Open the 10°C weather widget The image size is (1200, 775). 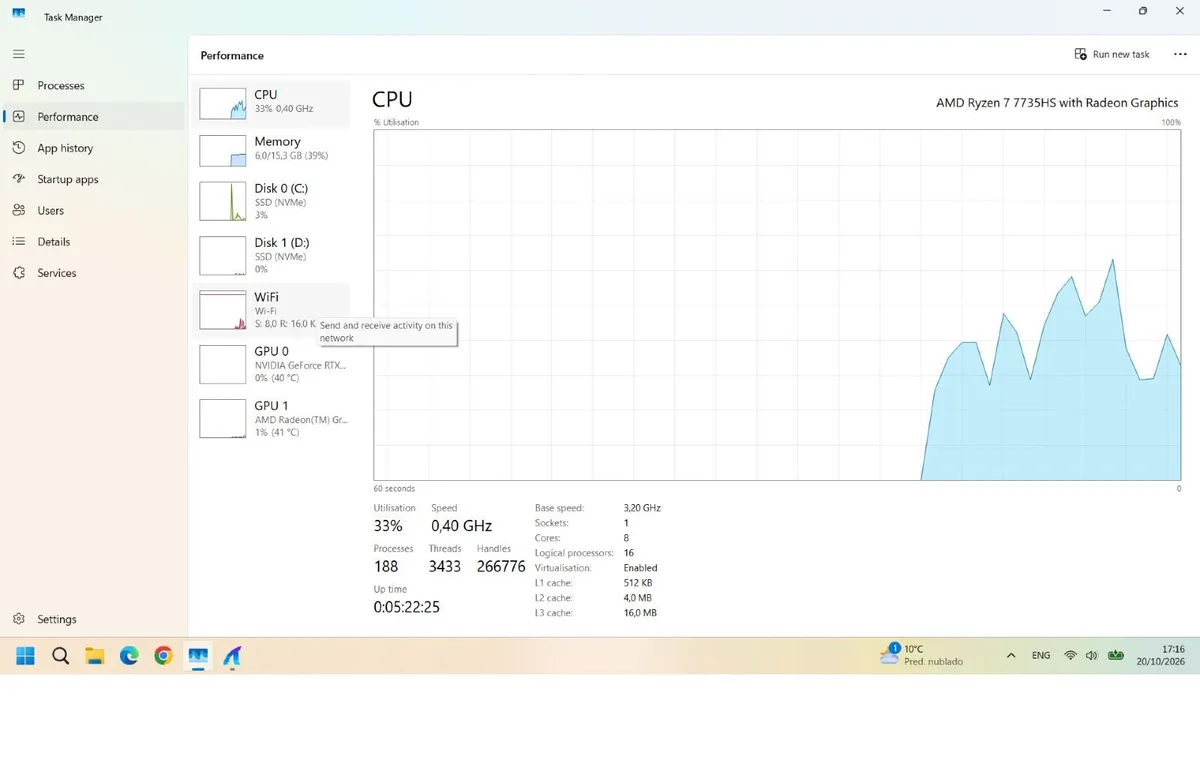(922, 655)
